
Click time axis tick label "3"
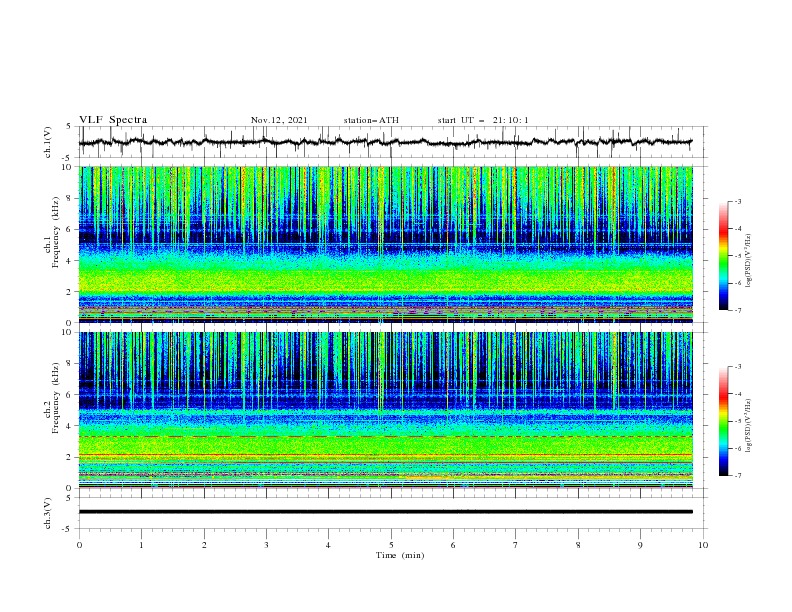click(266, 545)
